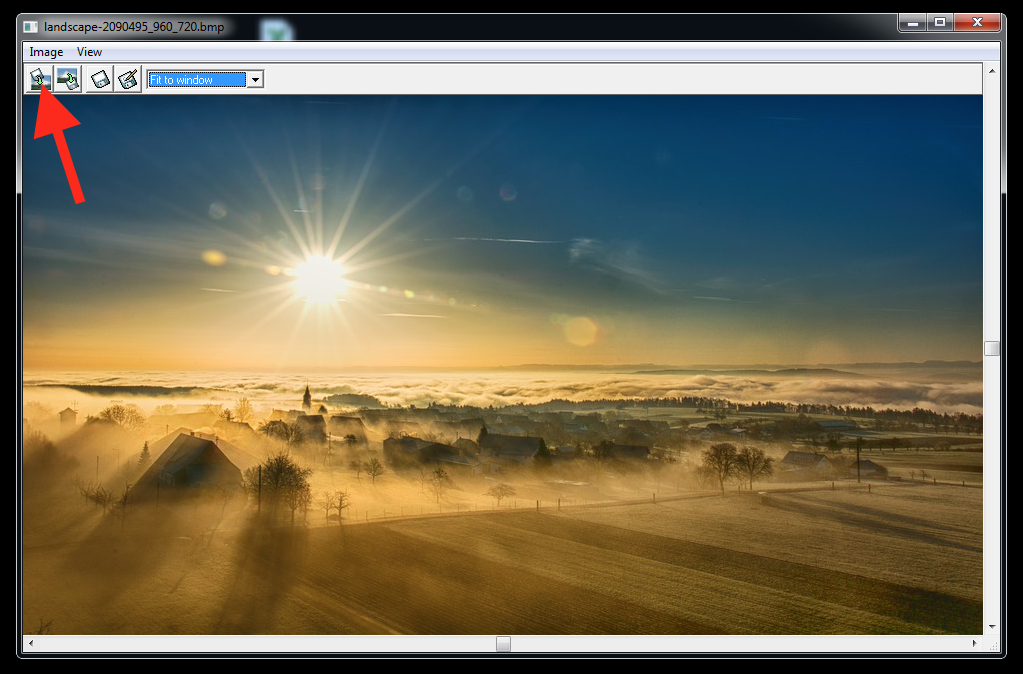
Task: Maximize the image viewer window
Action: point(939,23)
